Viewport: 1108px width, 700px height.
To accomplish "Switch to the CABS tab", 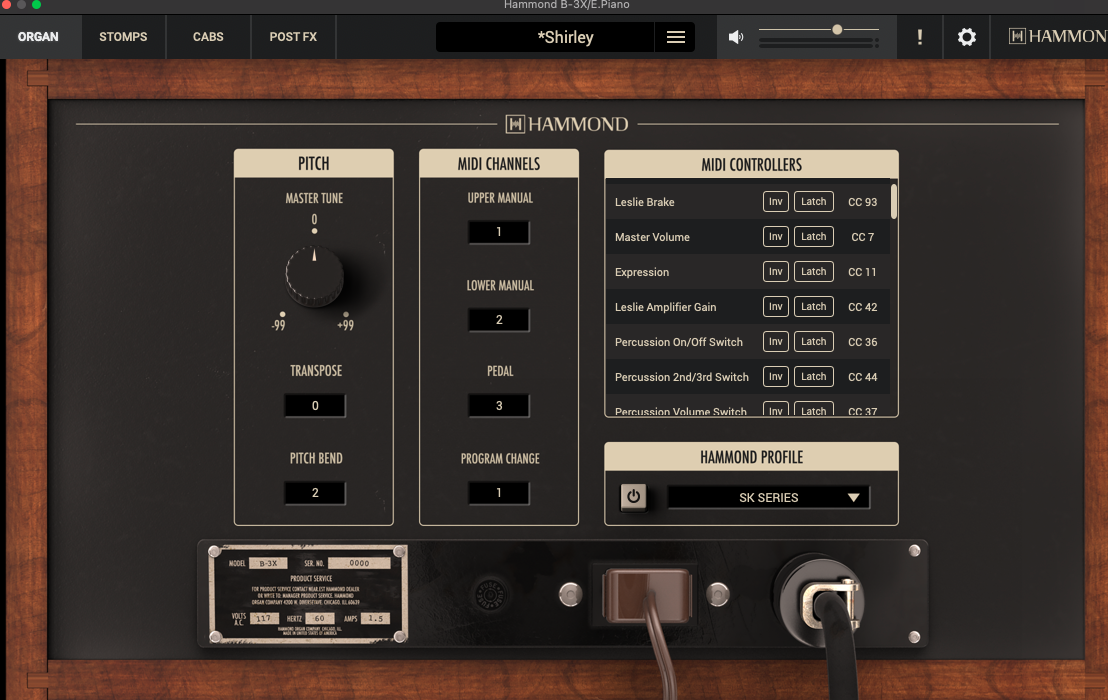I will [208, 37].
